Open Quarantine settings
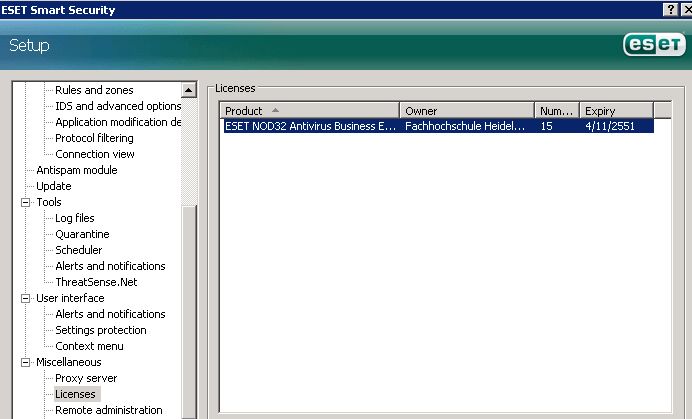The height and width of the screenshot is (419, 692). 82,234
